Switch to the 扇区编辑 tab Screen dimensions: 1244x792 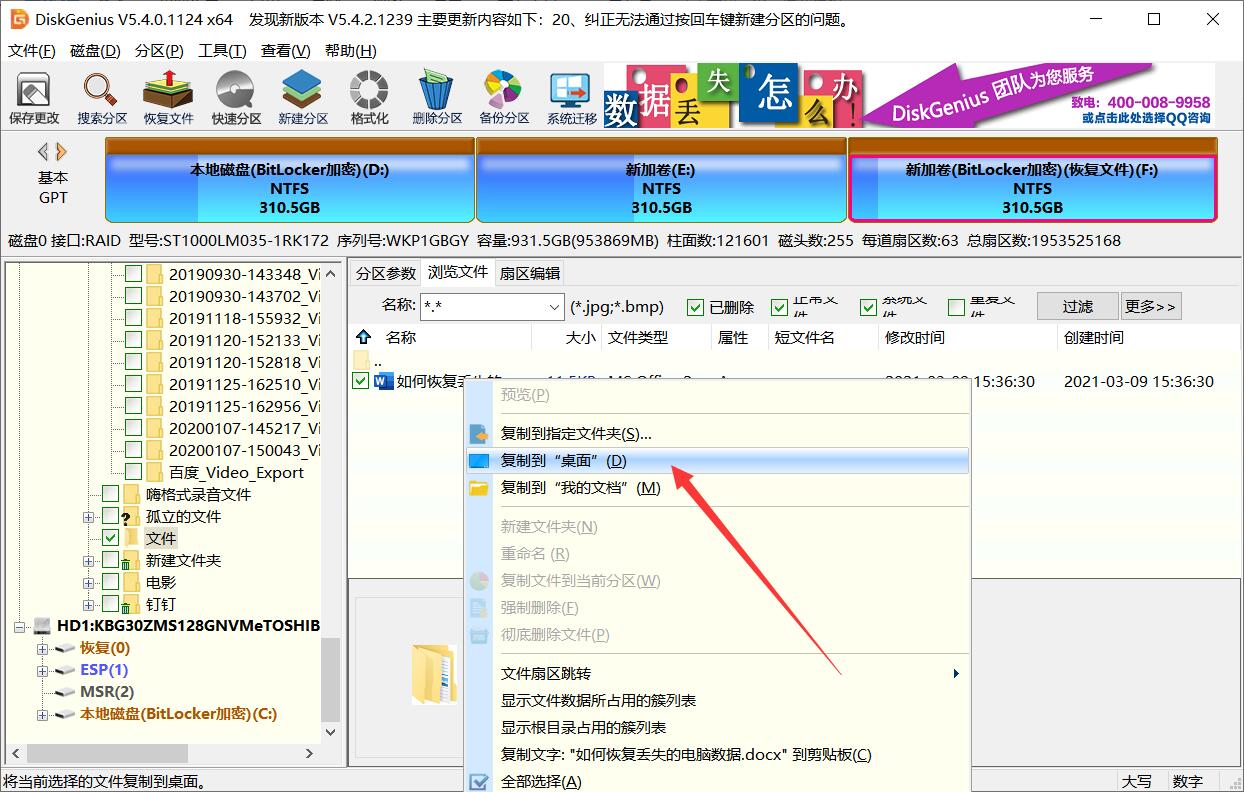pos(530,273)
